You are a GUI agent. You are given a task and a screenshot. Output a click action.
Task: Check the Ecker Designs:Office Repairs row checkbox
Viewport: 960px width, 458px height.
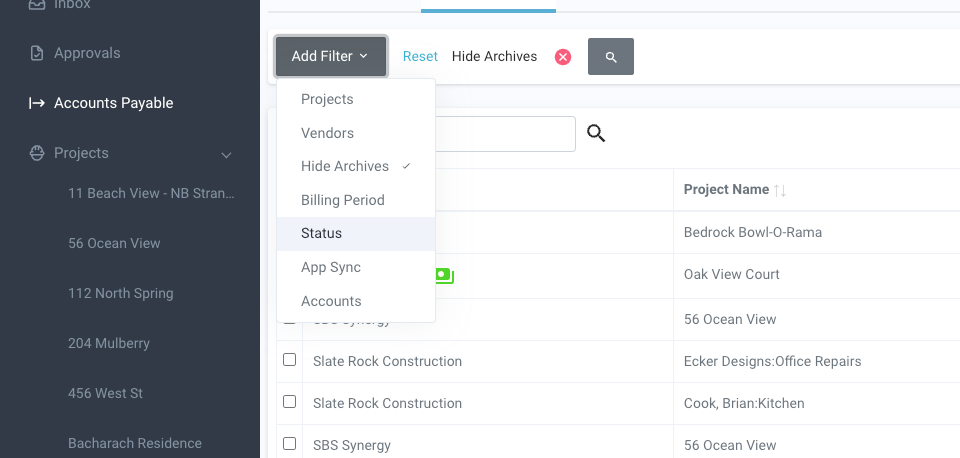tap(290, 360)
